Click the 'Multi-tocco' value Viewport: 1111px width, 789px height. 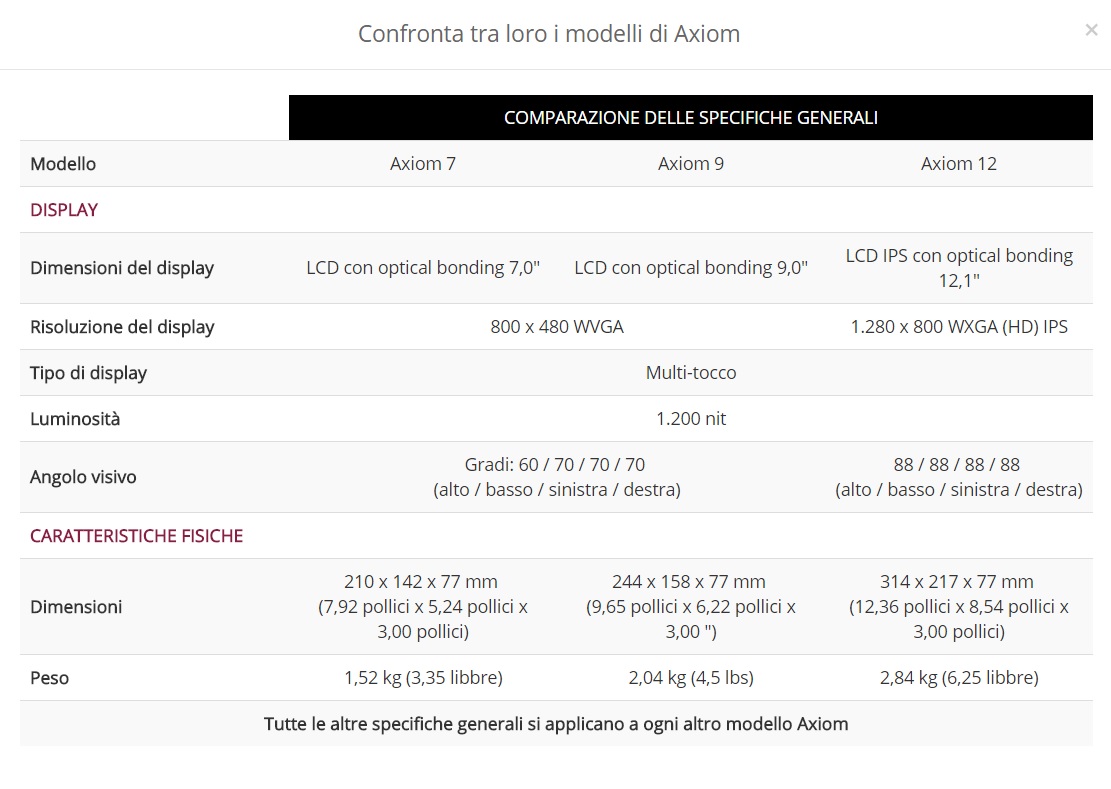coord(691,373)
